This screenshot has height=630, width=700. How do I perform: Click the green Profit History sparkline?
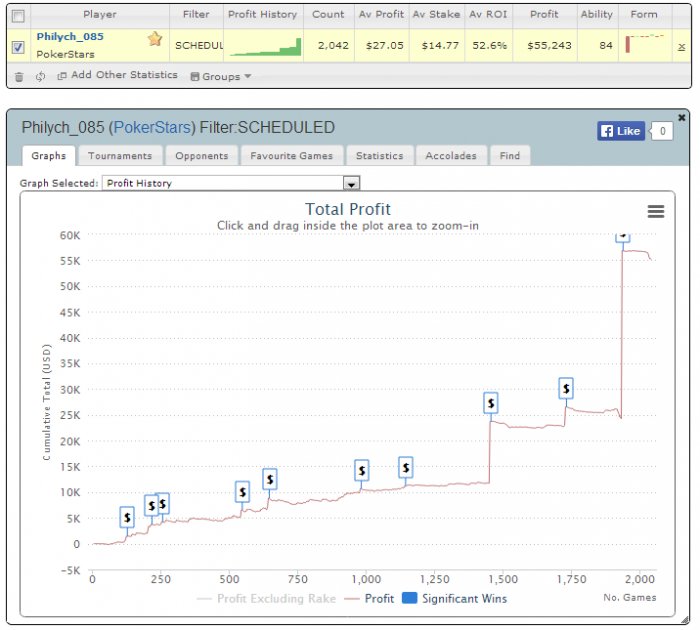coord(265,45)
